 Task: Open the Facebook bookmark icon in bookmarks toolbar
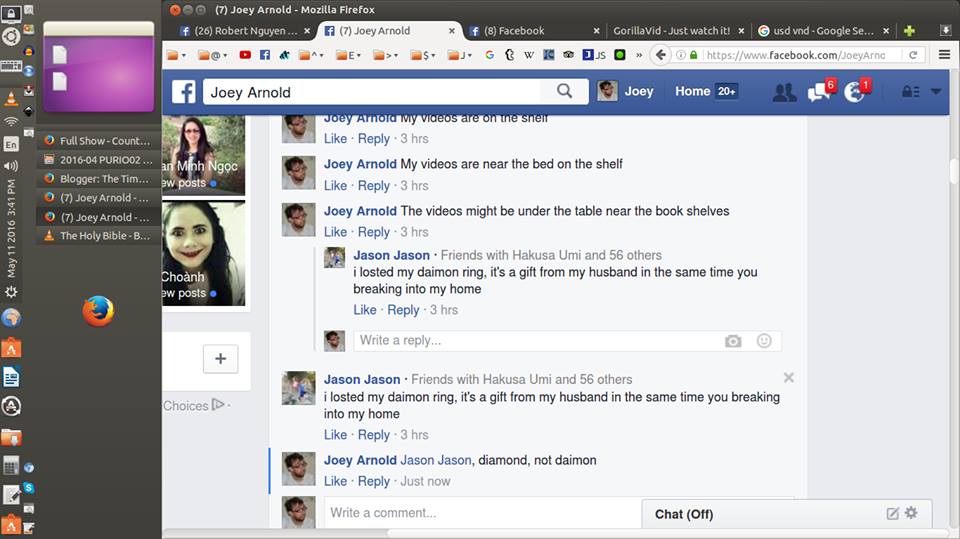(264, 55)
